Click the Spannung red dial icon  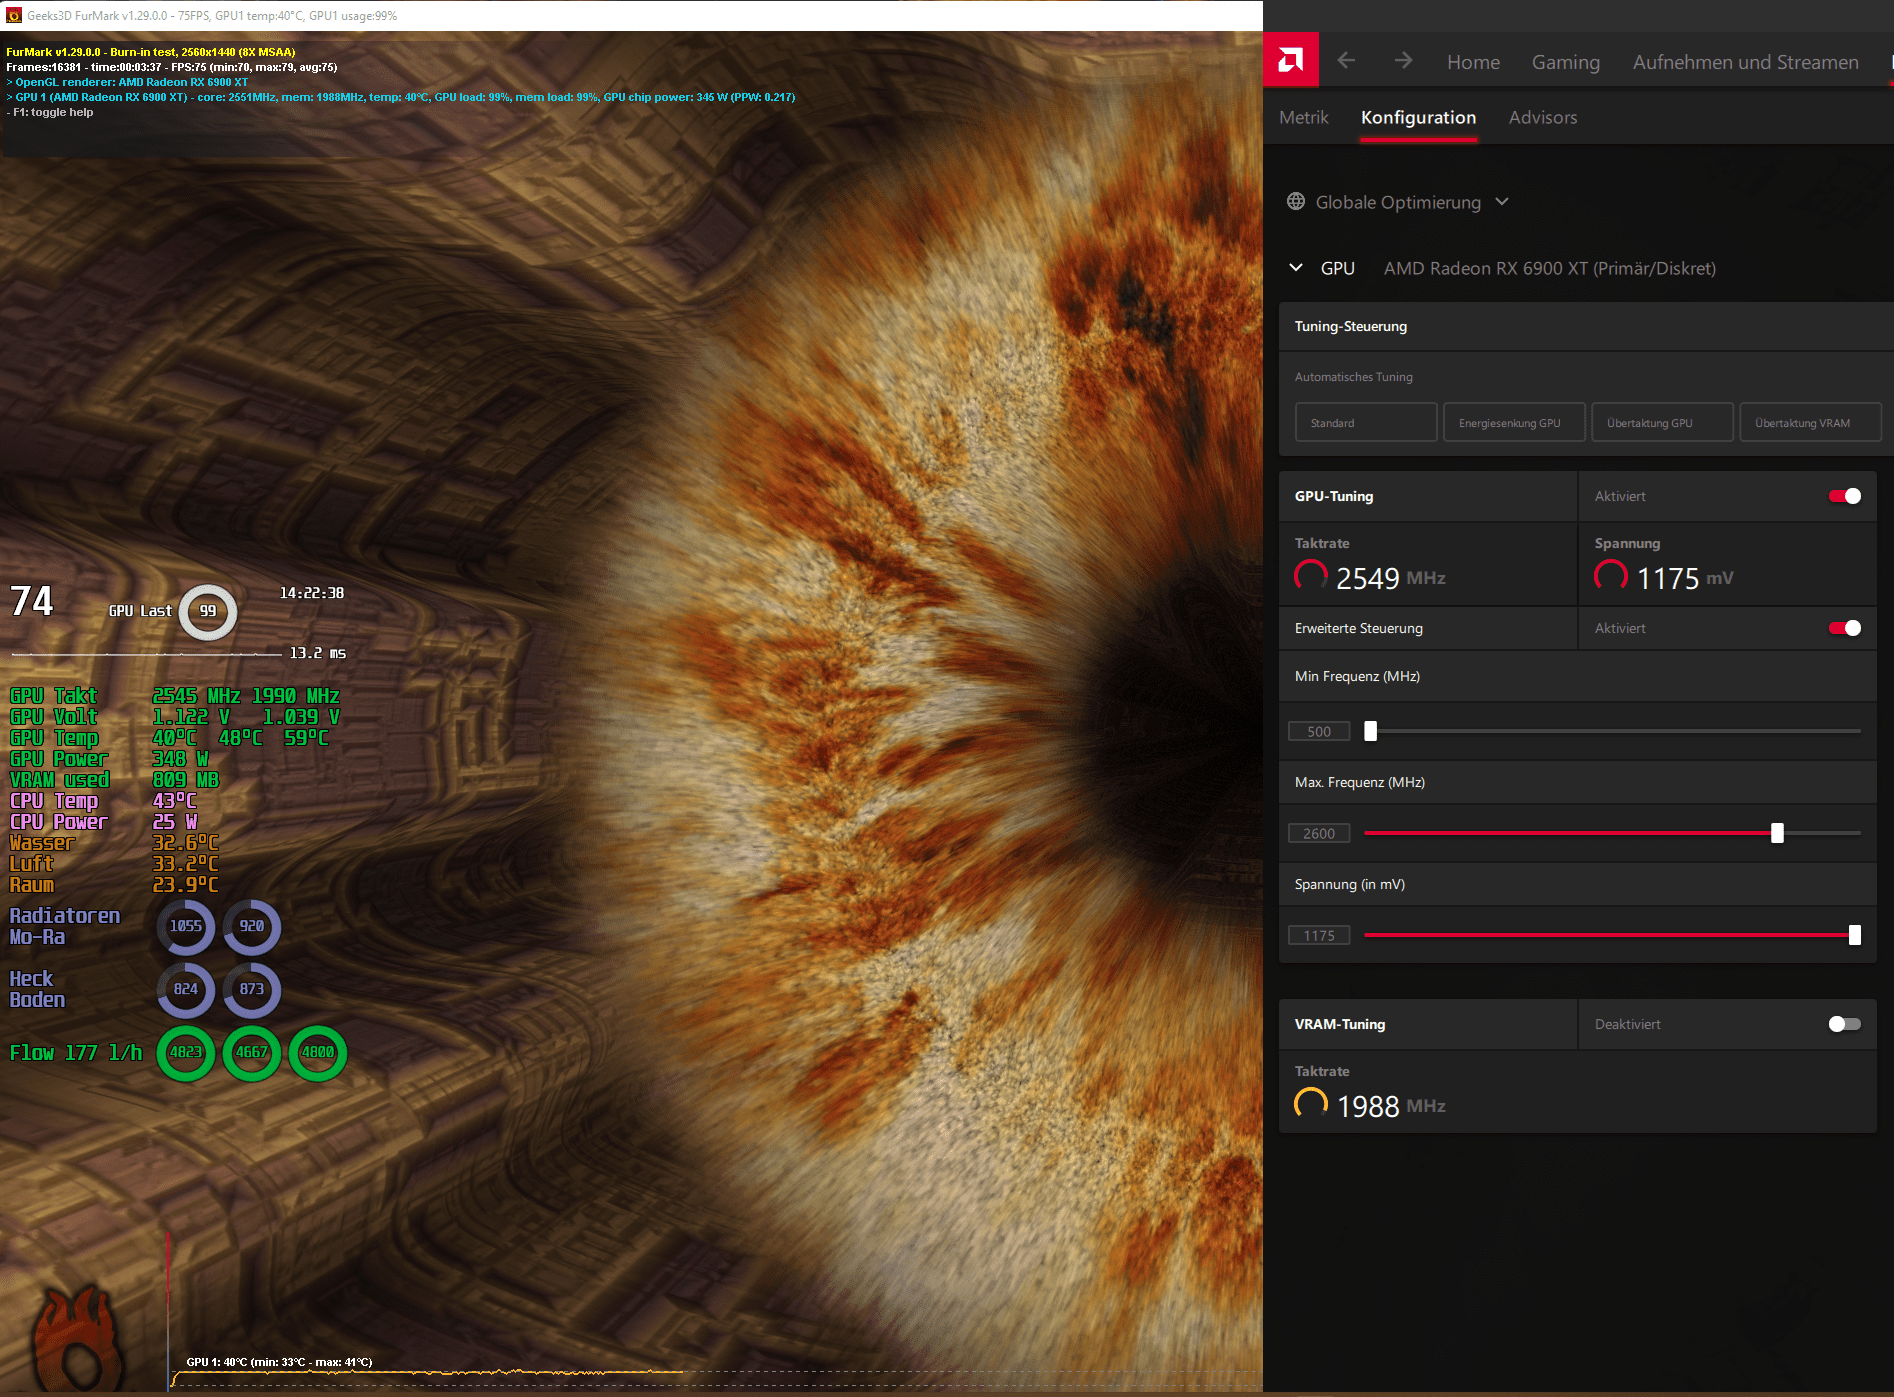(x=1611, y=576)
